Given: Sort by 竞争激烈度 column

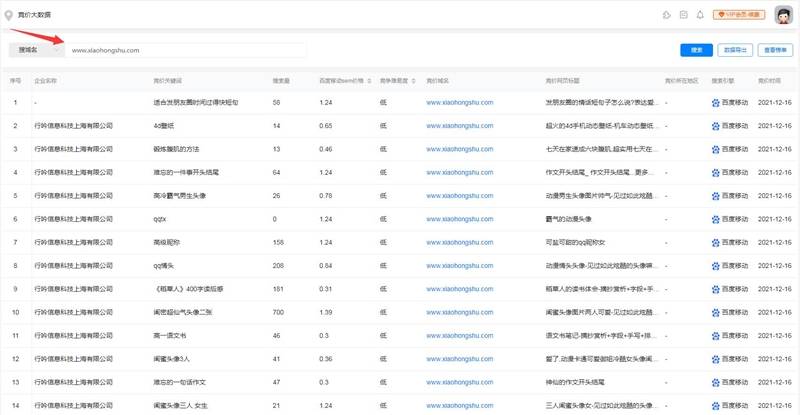Looking at the screenshot, I should pyautogui.click(x=396, y=80).
